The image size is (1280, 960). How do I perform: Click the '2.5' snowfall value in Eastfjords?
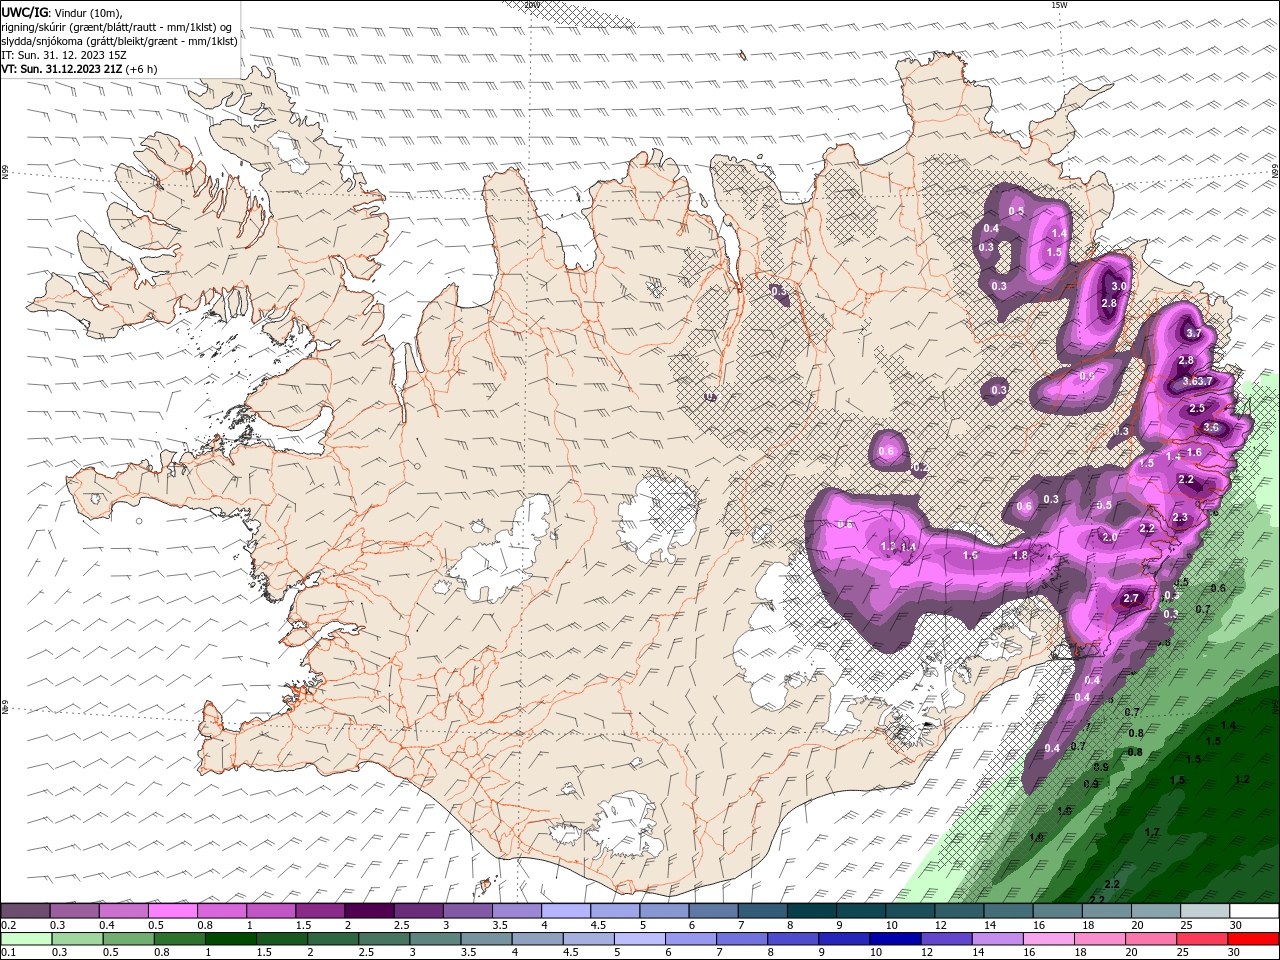point(1197,409)
